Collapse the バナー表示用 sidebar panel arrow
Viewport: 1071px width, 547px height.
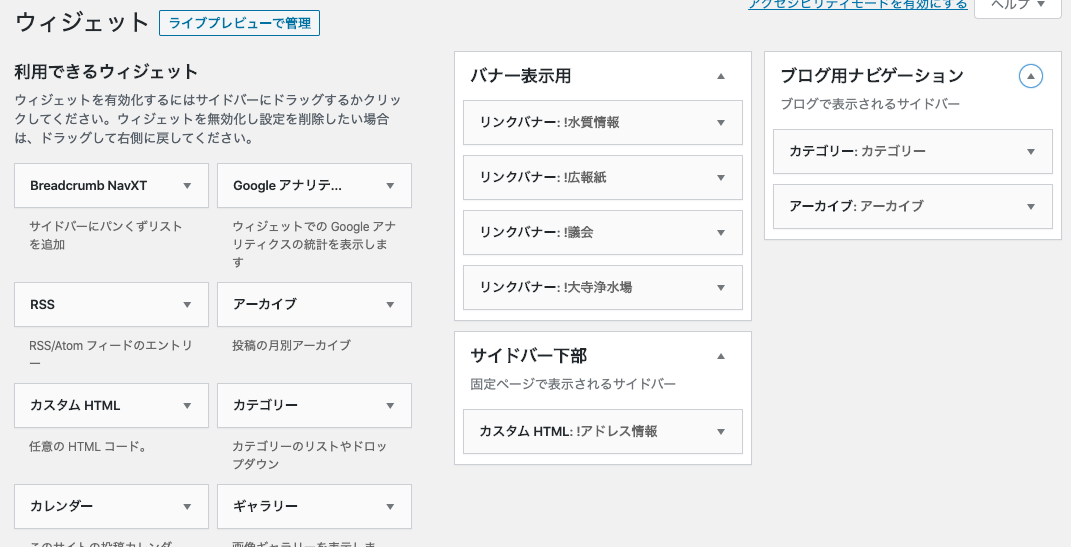point(720,76)
